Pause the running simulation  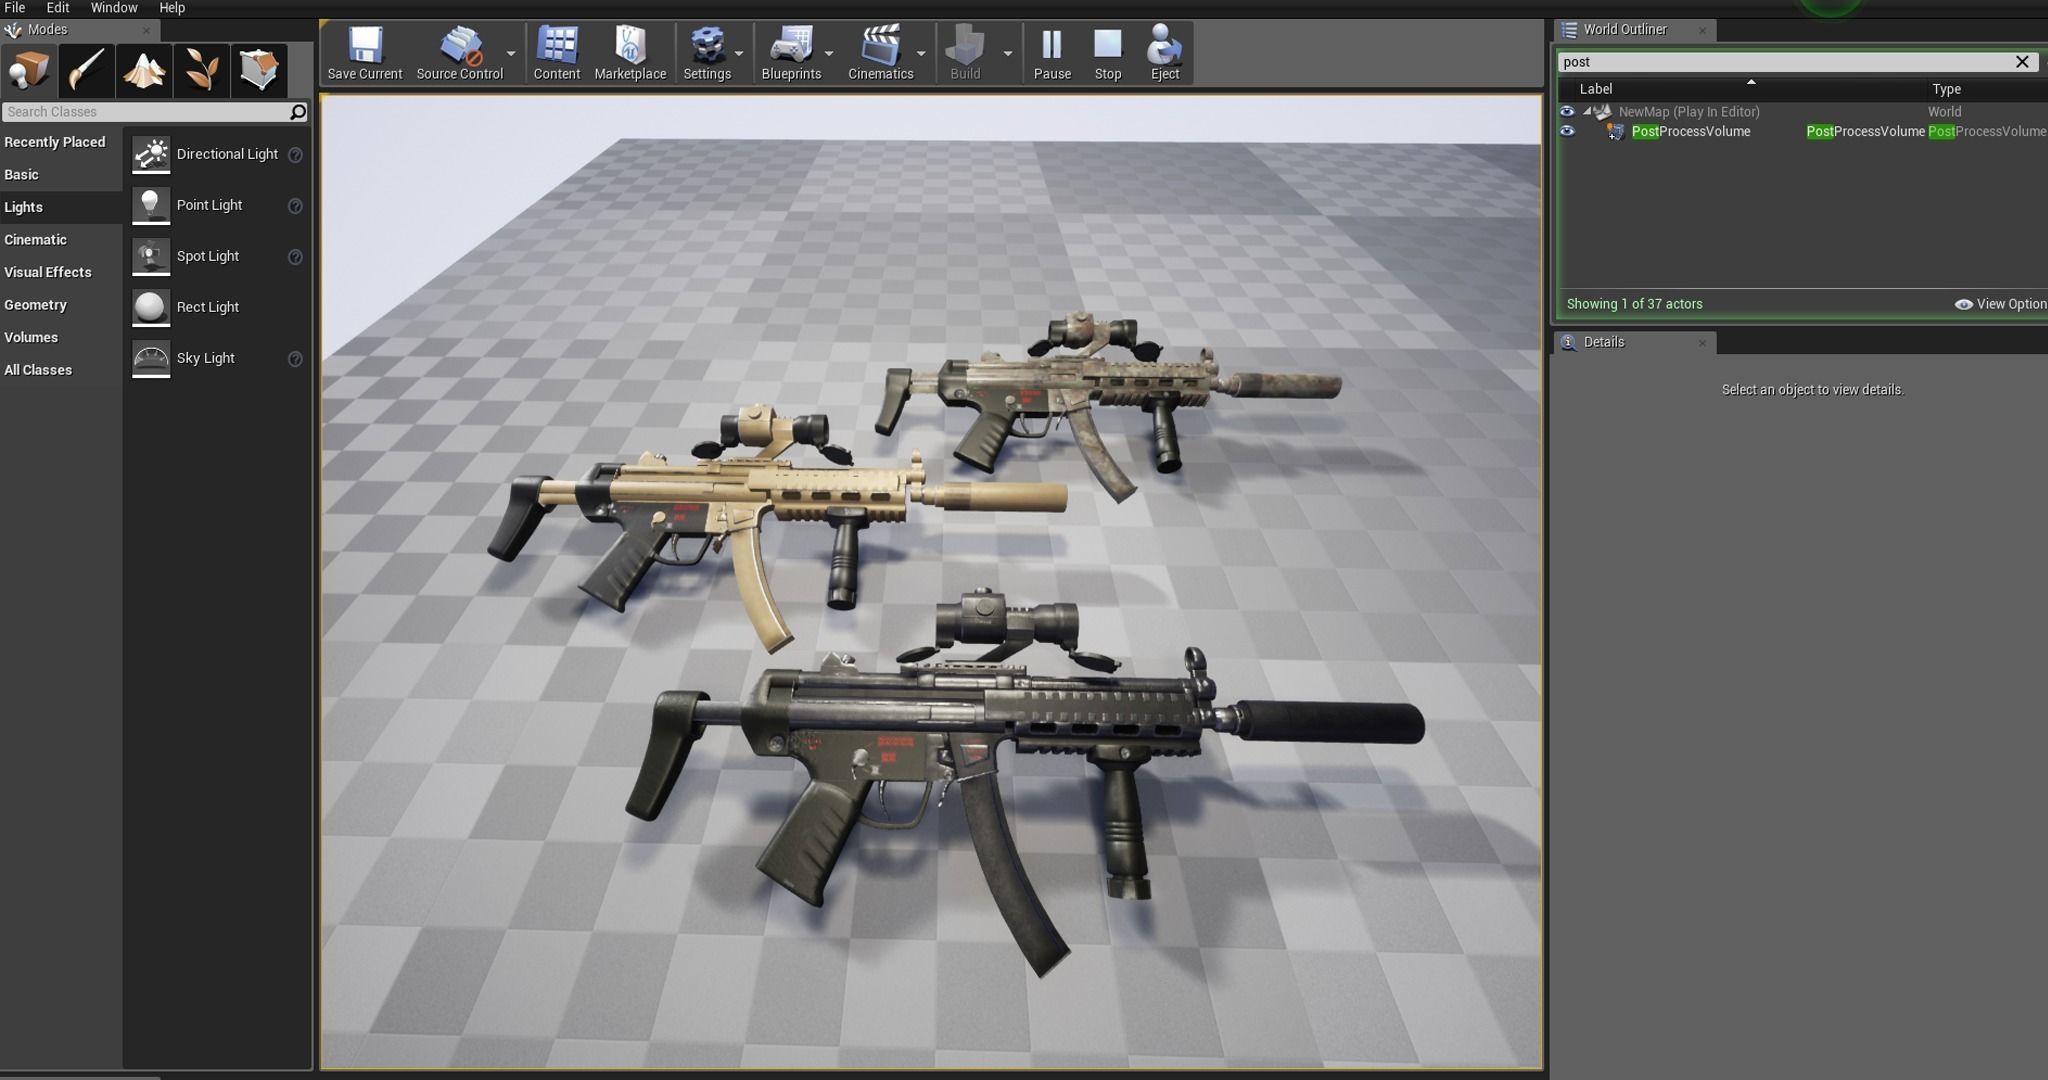(x=1052, y=54)
